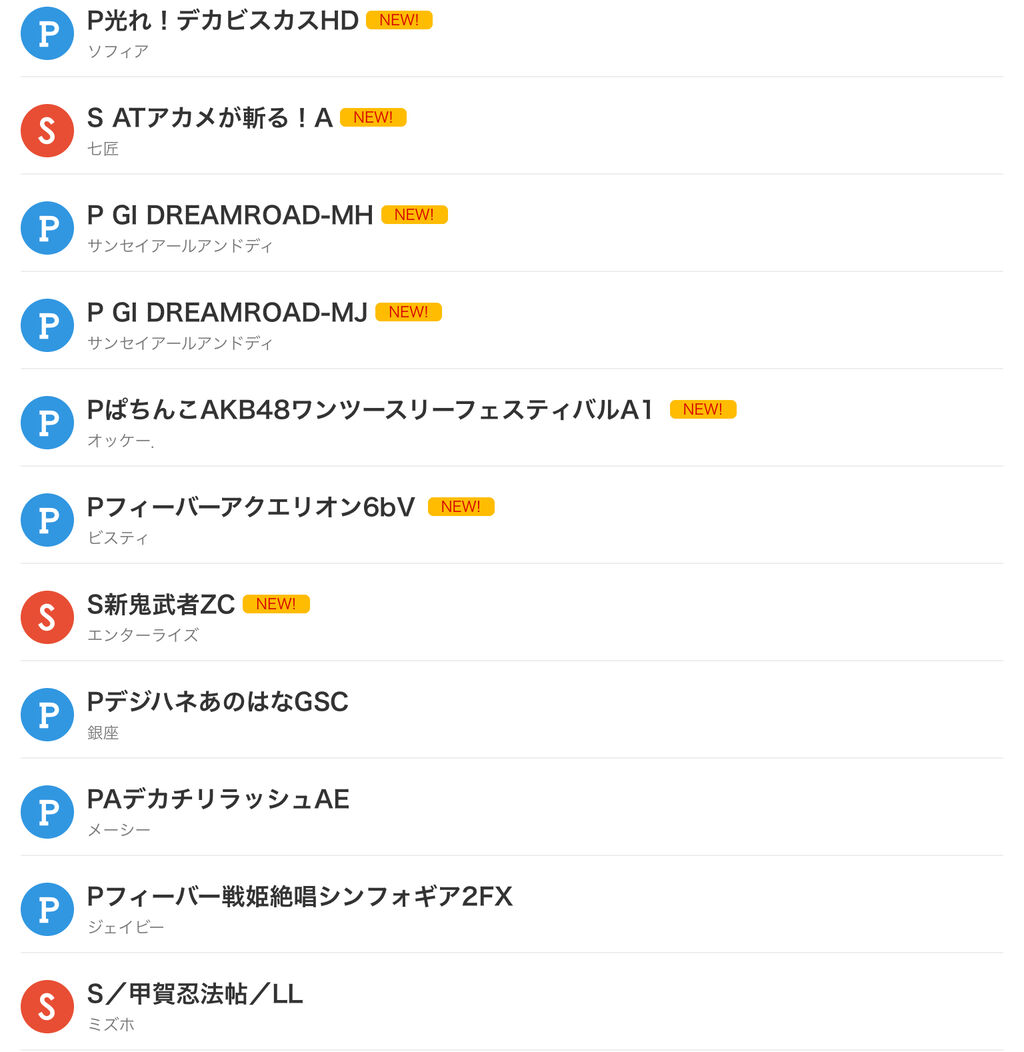Click the maker name サンセイアールアンドディ under DREAMROAD-MJ
The image size is (1024, 1052).
click(180, 343)
